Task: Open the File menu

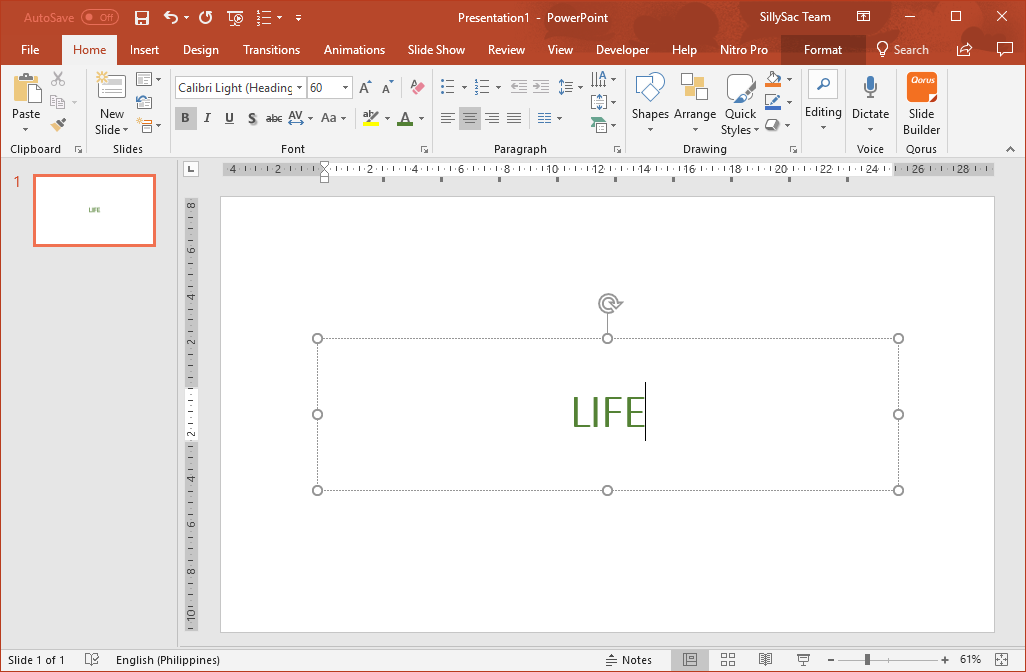Action: pos(30,50)
